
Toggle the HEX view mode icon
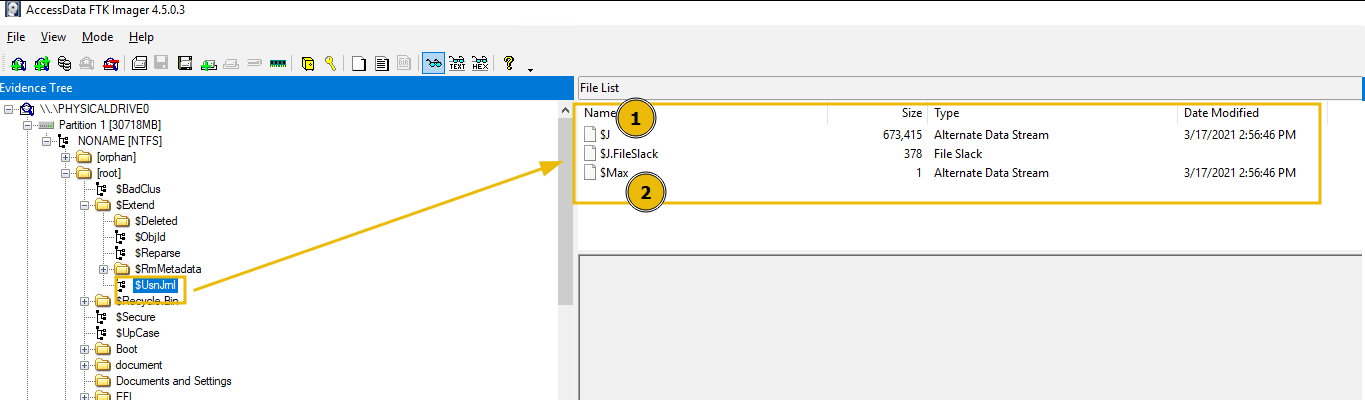coord(480,63)
